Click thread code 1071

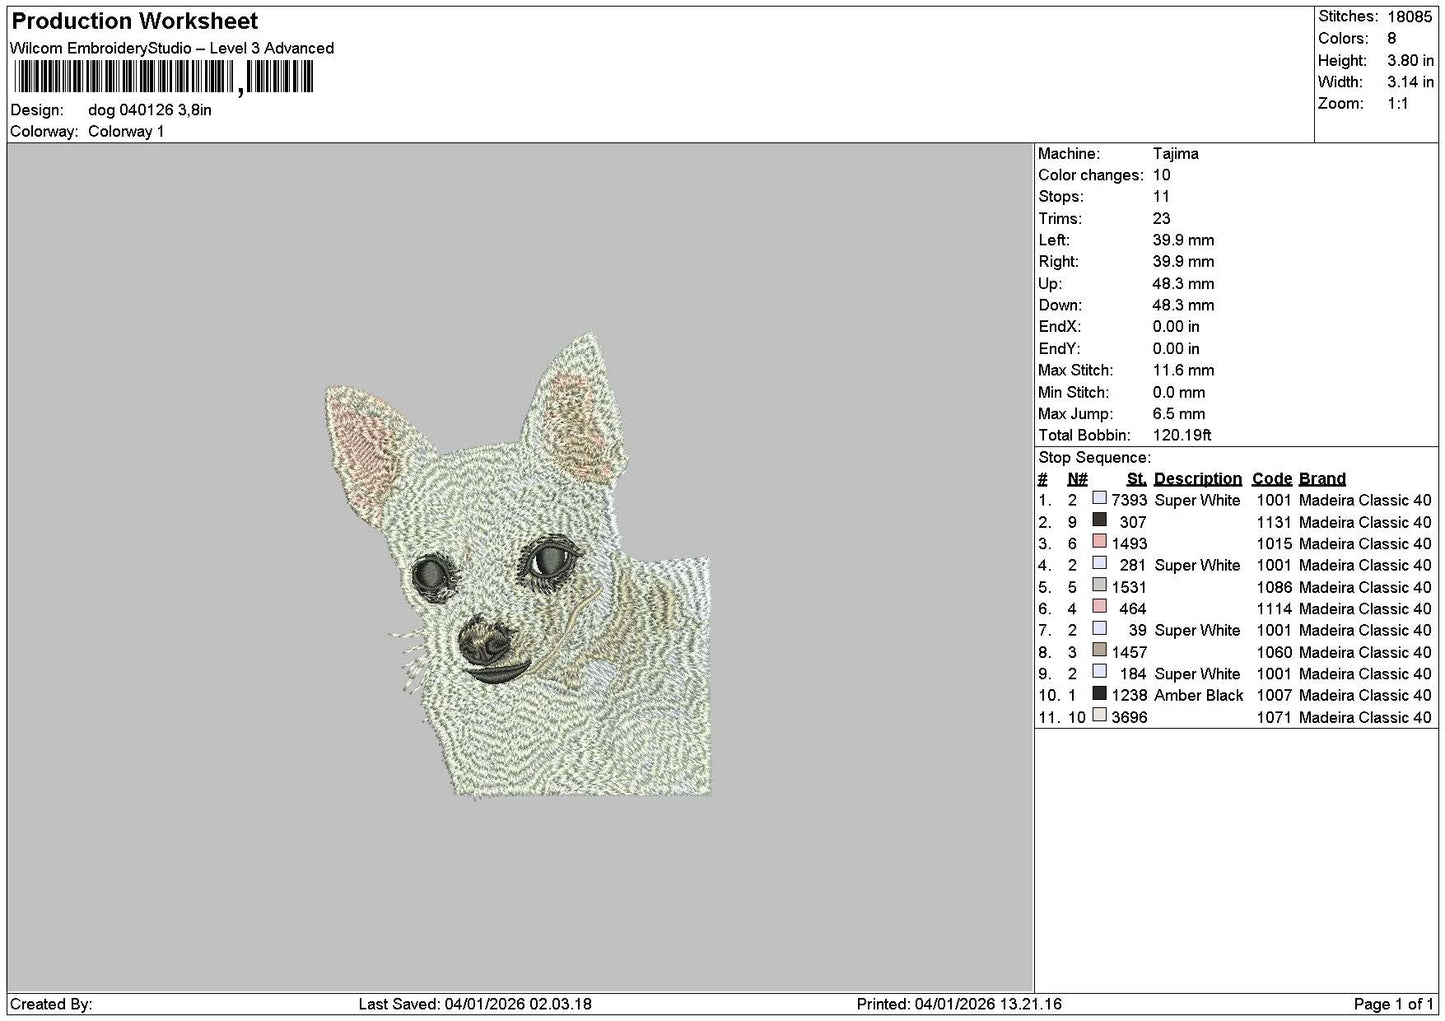click(x=1274, y=717)
